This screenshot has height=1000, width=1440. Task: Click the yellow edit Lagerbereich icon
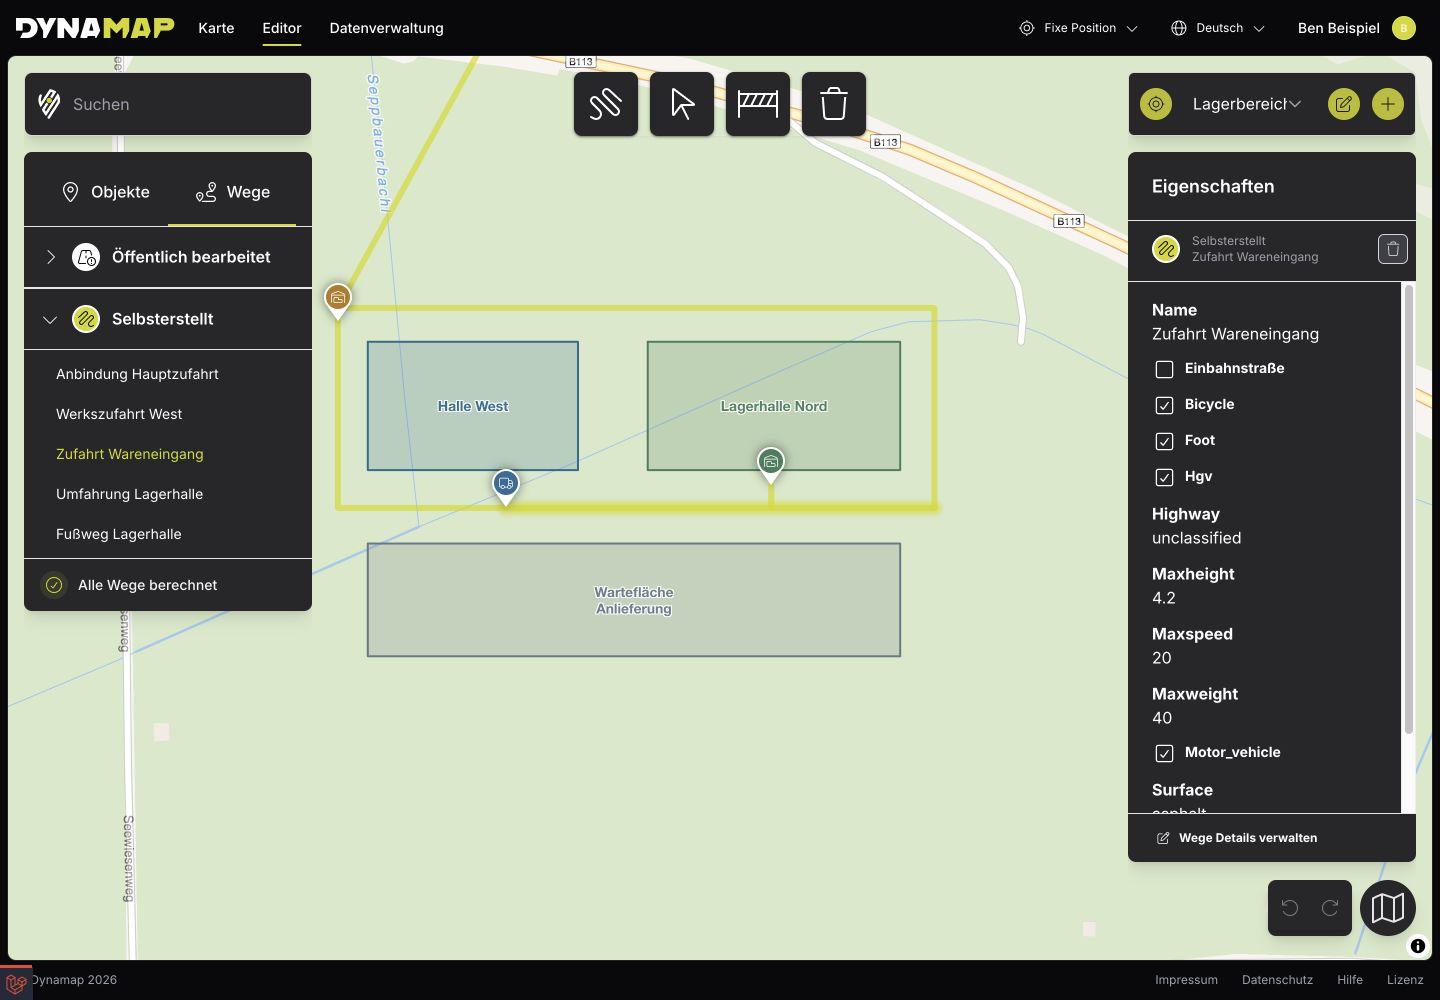pos(1344,104)
